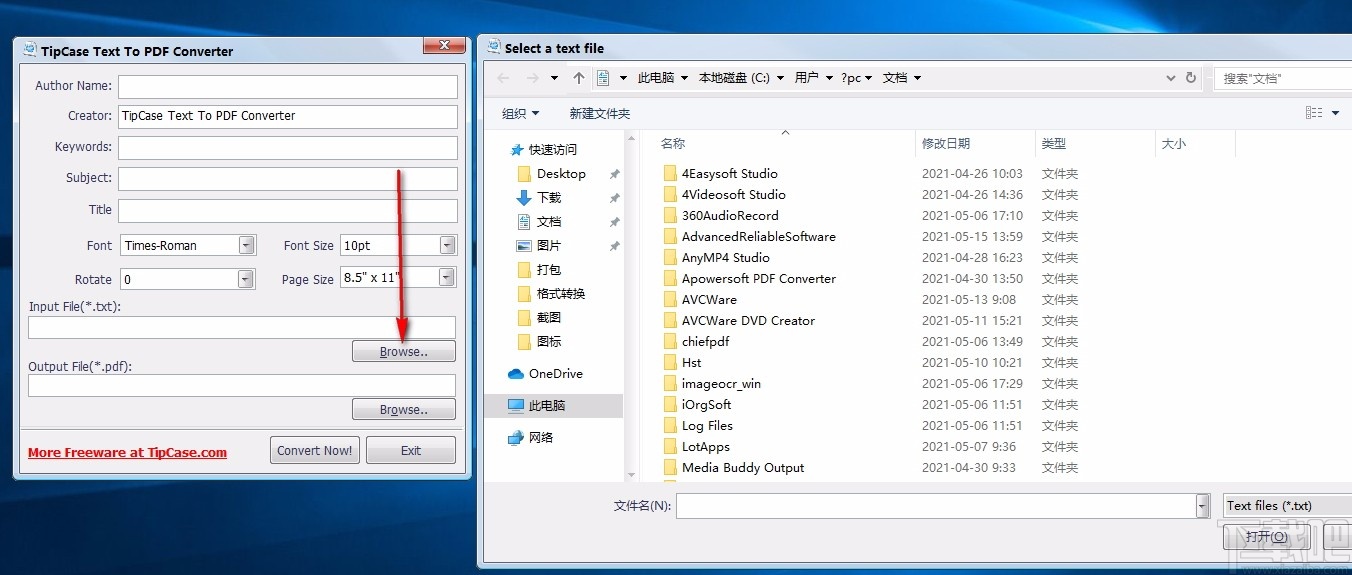Screen dimensions: 1352x575
Task: Click Browse button for Input File
Action: tap(404, 352)
